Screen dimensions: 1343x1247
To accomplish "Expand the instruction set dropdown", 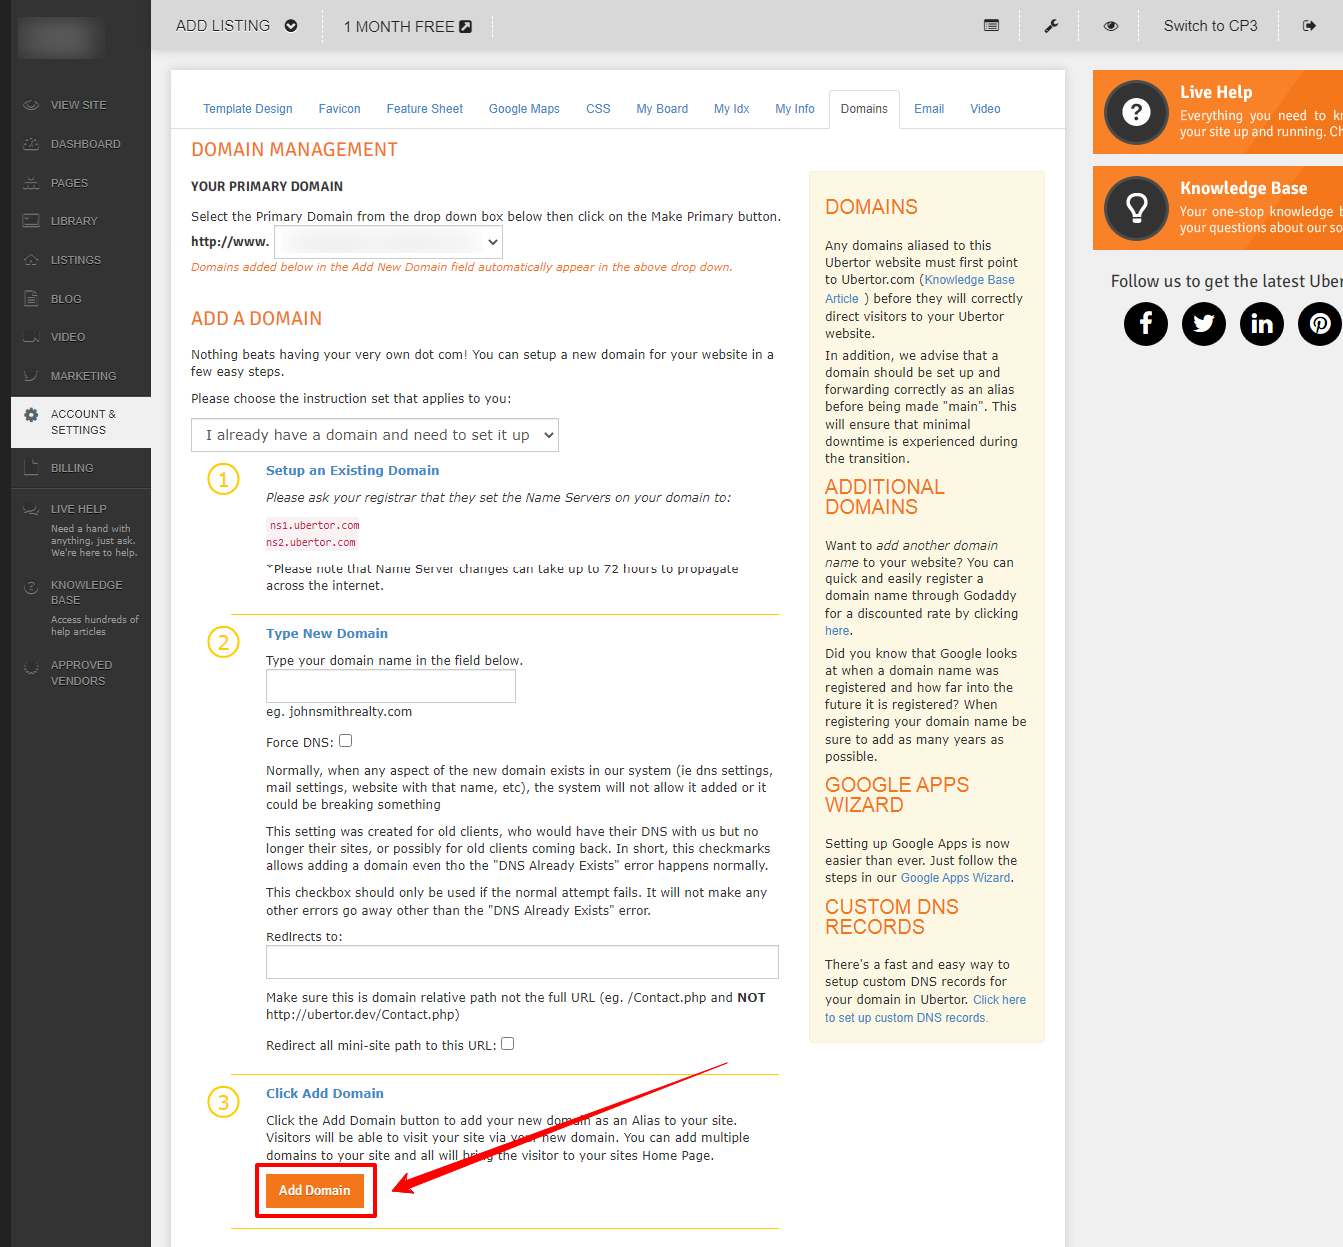I will point(375,435).
